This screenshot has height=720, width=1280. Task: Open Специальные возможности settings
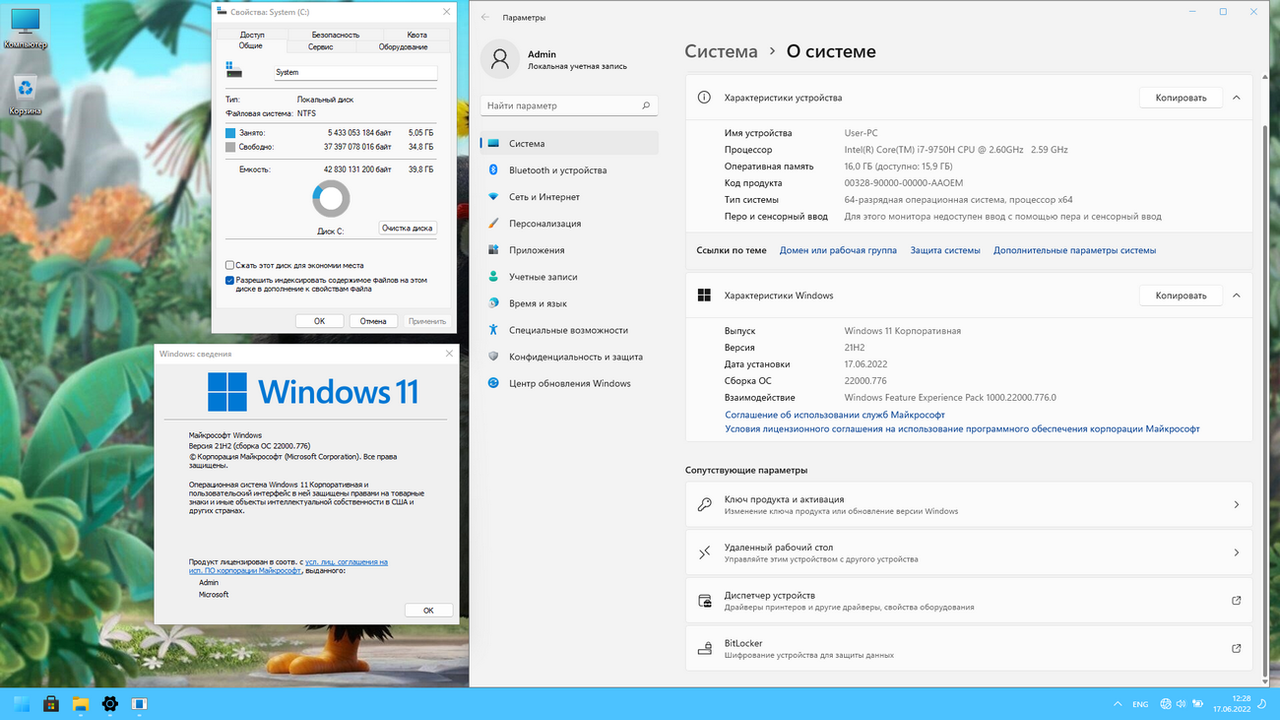[569, 330]
